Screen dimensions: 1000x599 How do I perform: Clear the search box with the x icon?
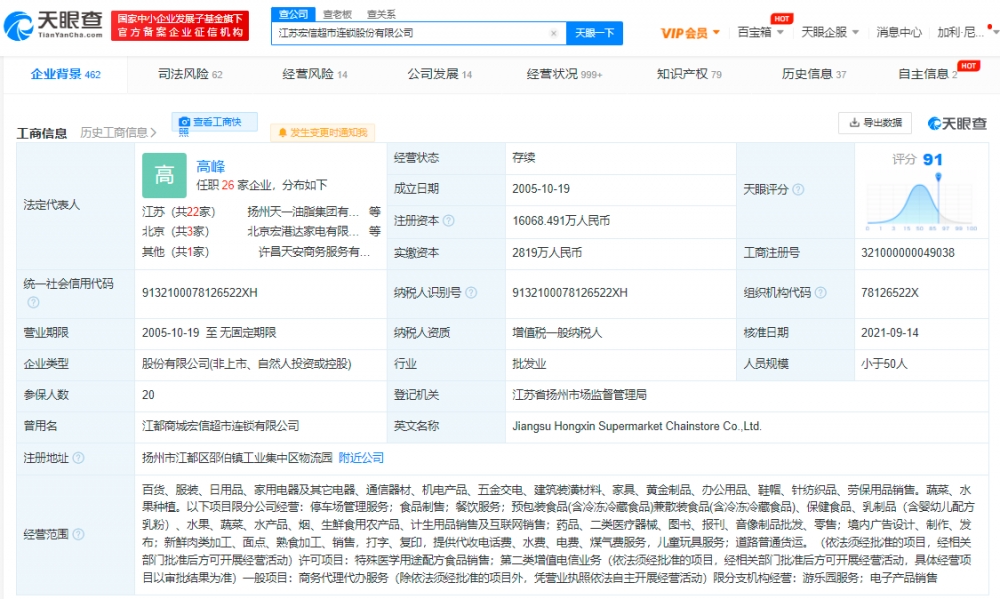click(554, 33)
